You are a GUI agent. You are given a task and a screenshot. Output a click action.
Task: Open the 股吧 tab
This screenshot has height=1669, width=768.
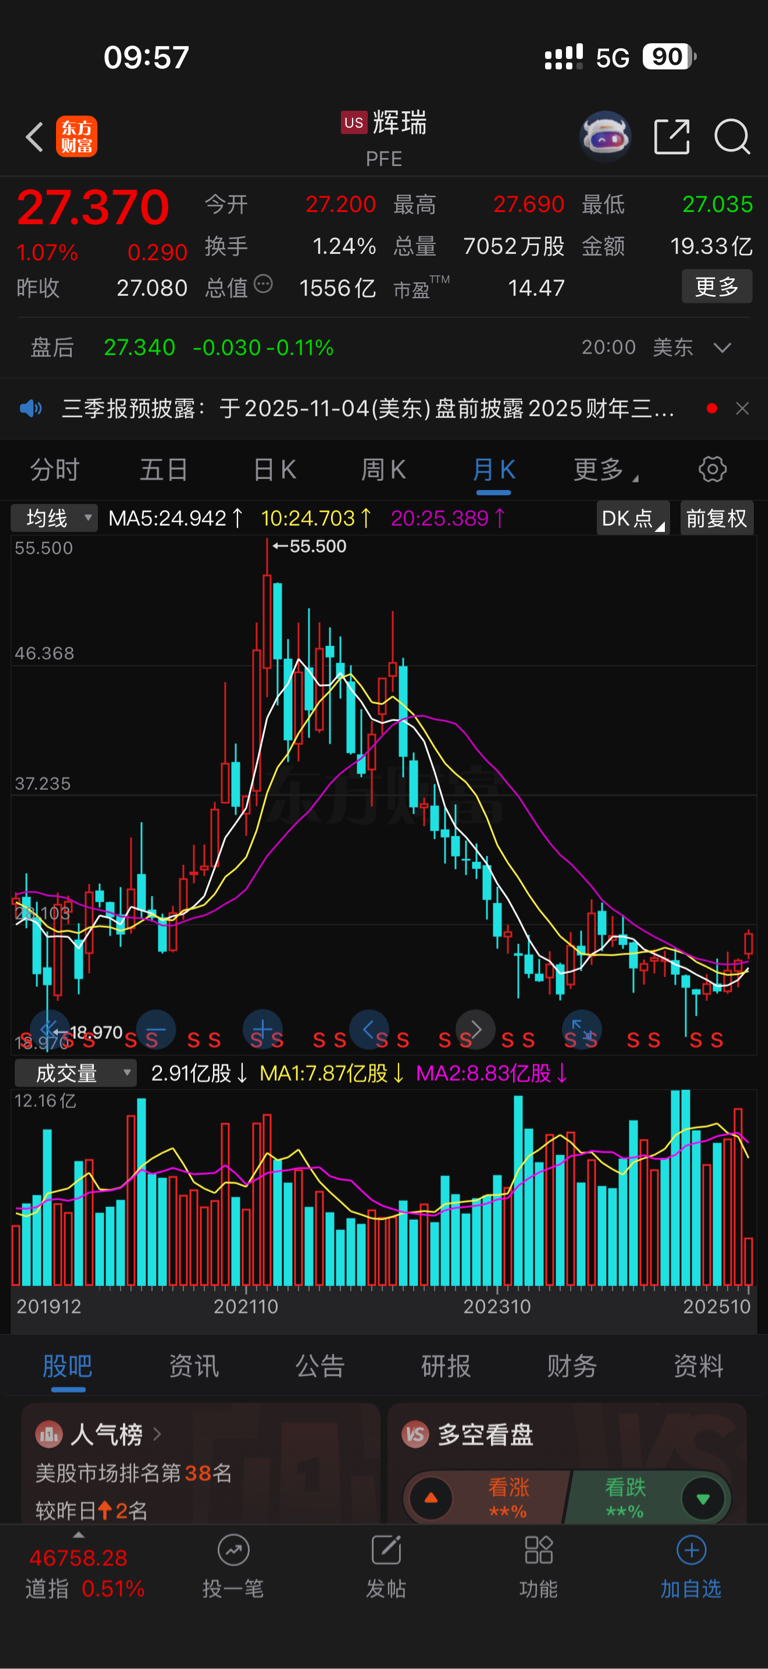(67, 1366)
